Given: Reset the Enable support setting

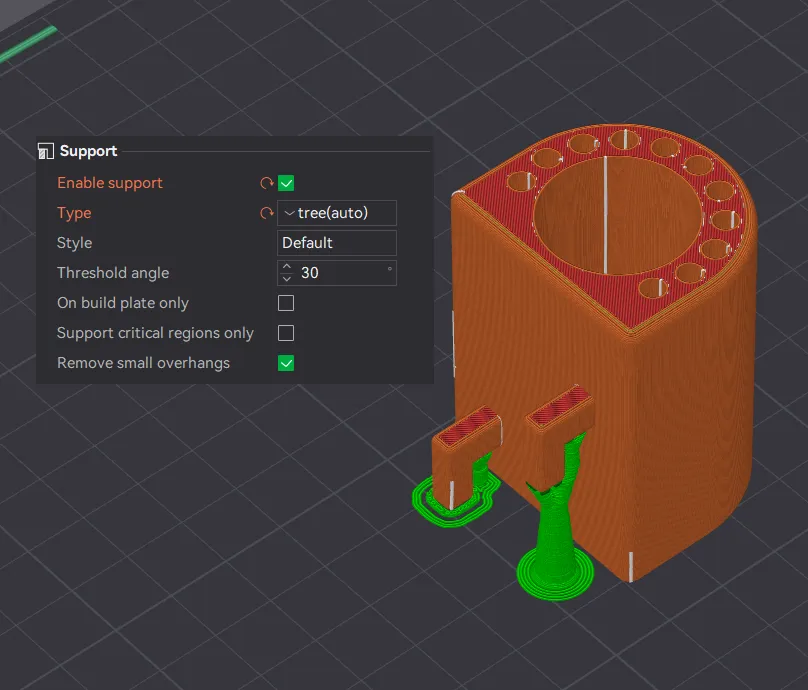Looking at the screenshot, I should click(266, 183).
